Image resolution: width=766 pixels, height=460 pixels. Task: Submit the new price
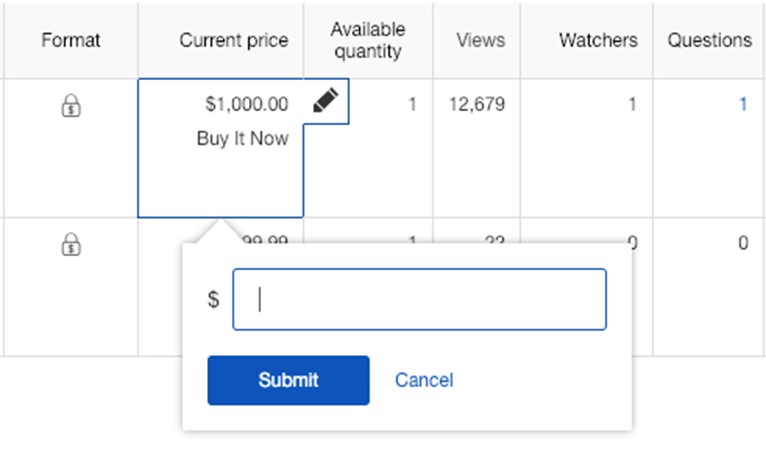click(288, 380)
